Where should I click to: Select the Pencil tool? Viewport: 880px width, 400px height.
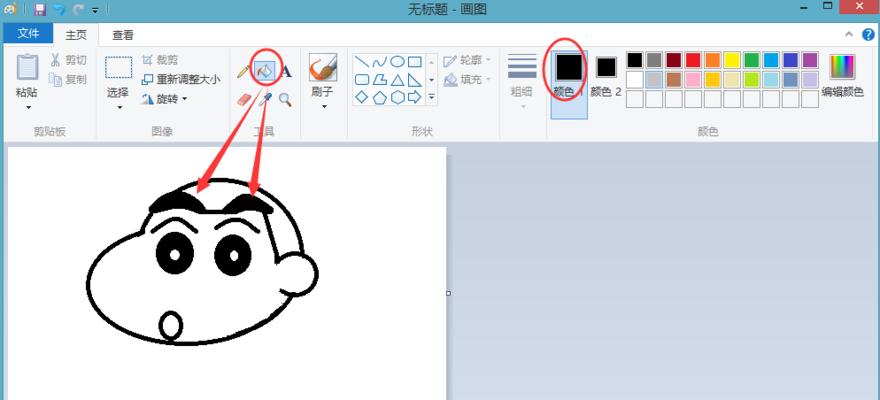(x=243, y=72)
